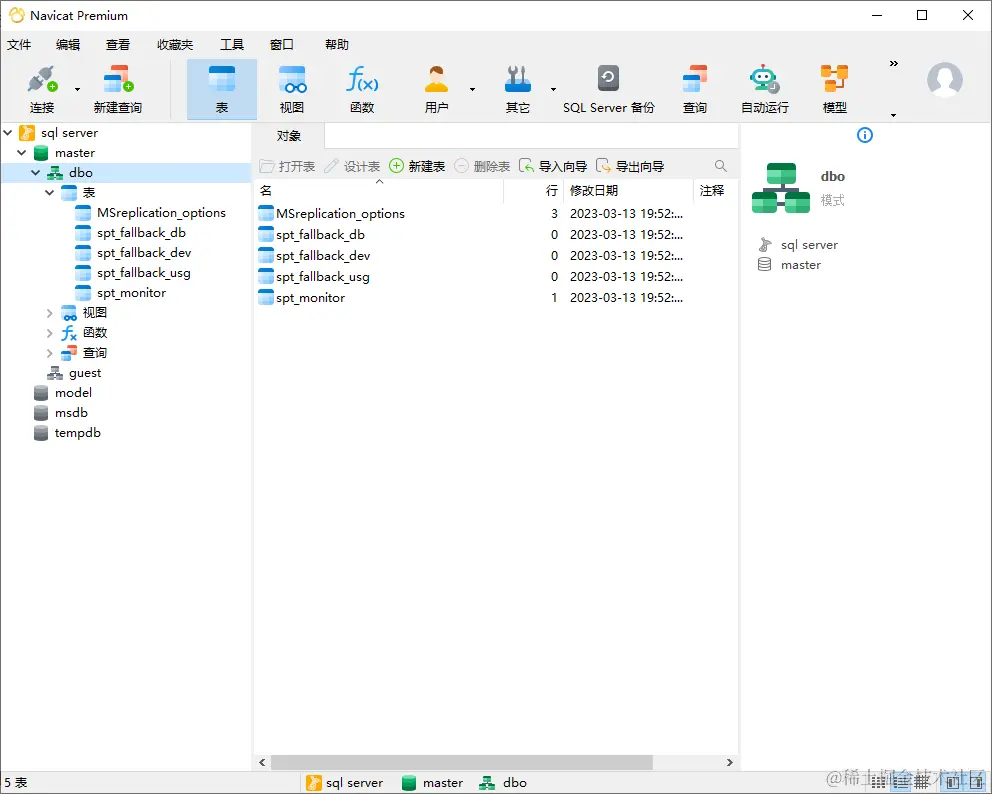Screen dimensions: 992x794
Task: Launch the 导出向导 export wizard
Action: [x=630, y=166]
